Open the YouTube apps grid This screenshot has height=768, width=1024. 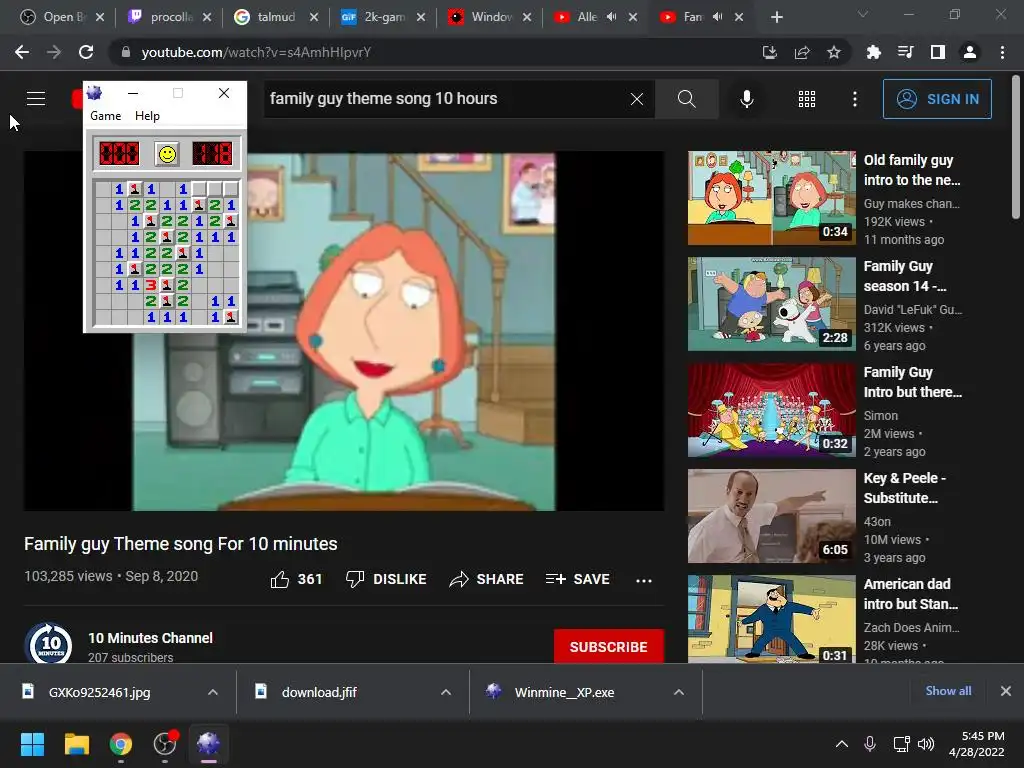[807, 99]
